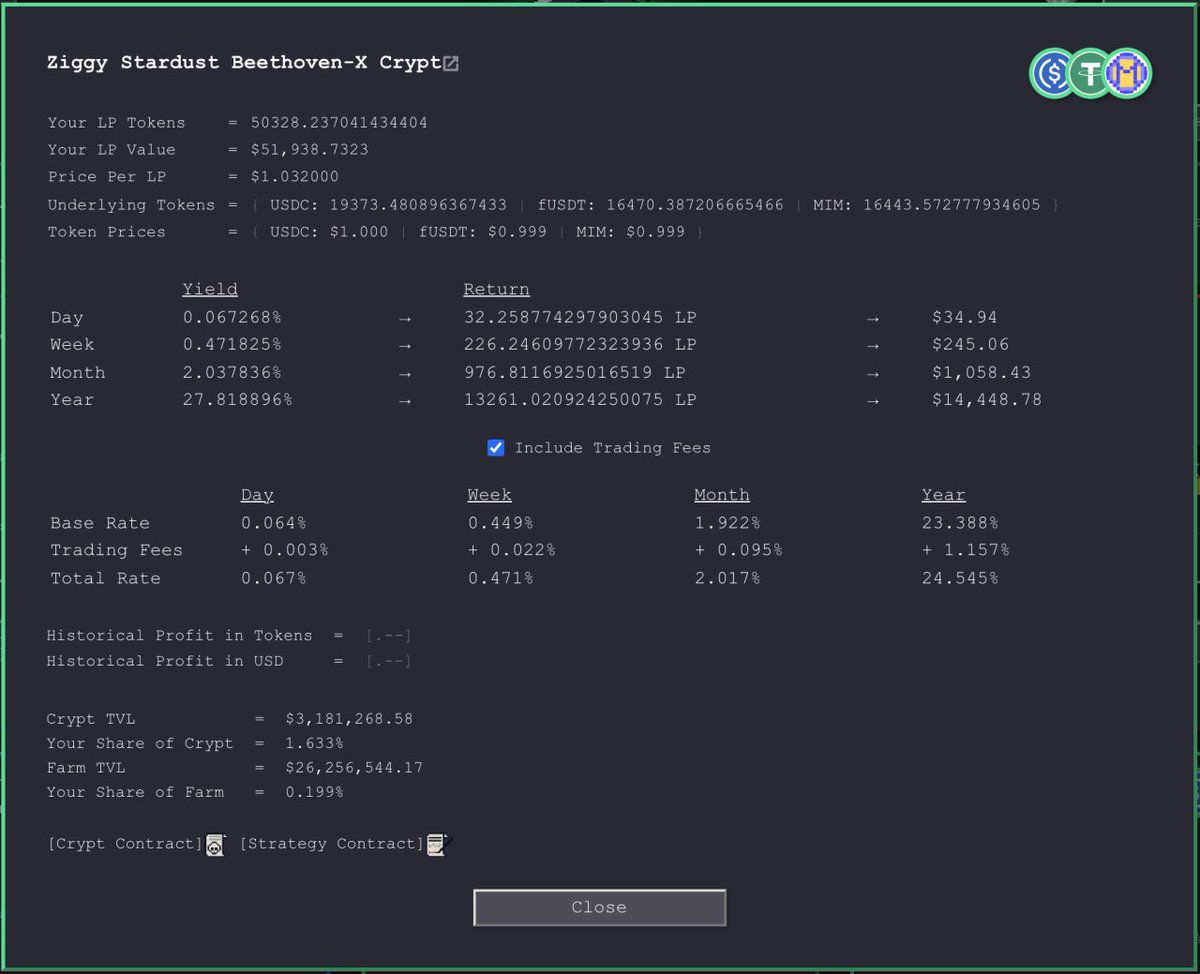Click the Ziggy Stardust Beethoven-X Crypt title
This screenshot has width=1200, height=974.
240,62
